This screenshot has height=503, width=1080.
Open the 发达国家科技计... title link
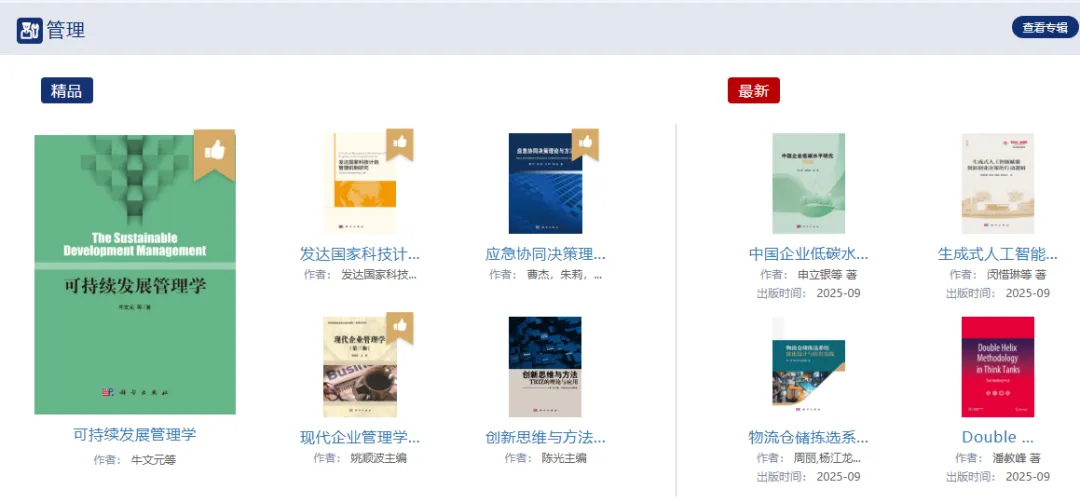pos(360,254)
